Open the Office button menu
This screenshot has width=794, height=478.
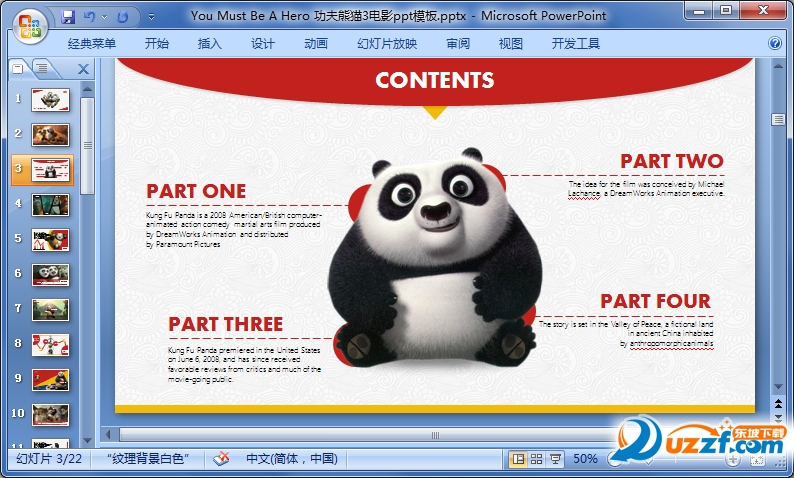[x=30, y=26]
